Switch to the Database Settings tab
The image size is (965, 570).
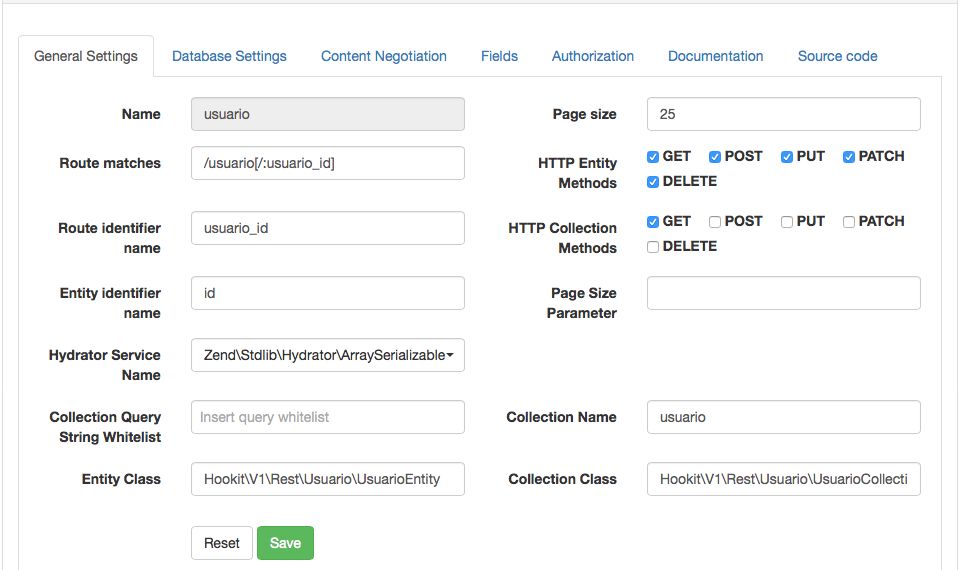[x=229, y=56]
